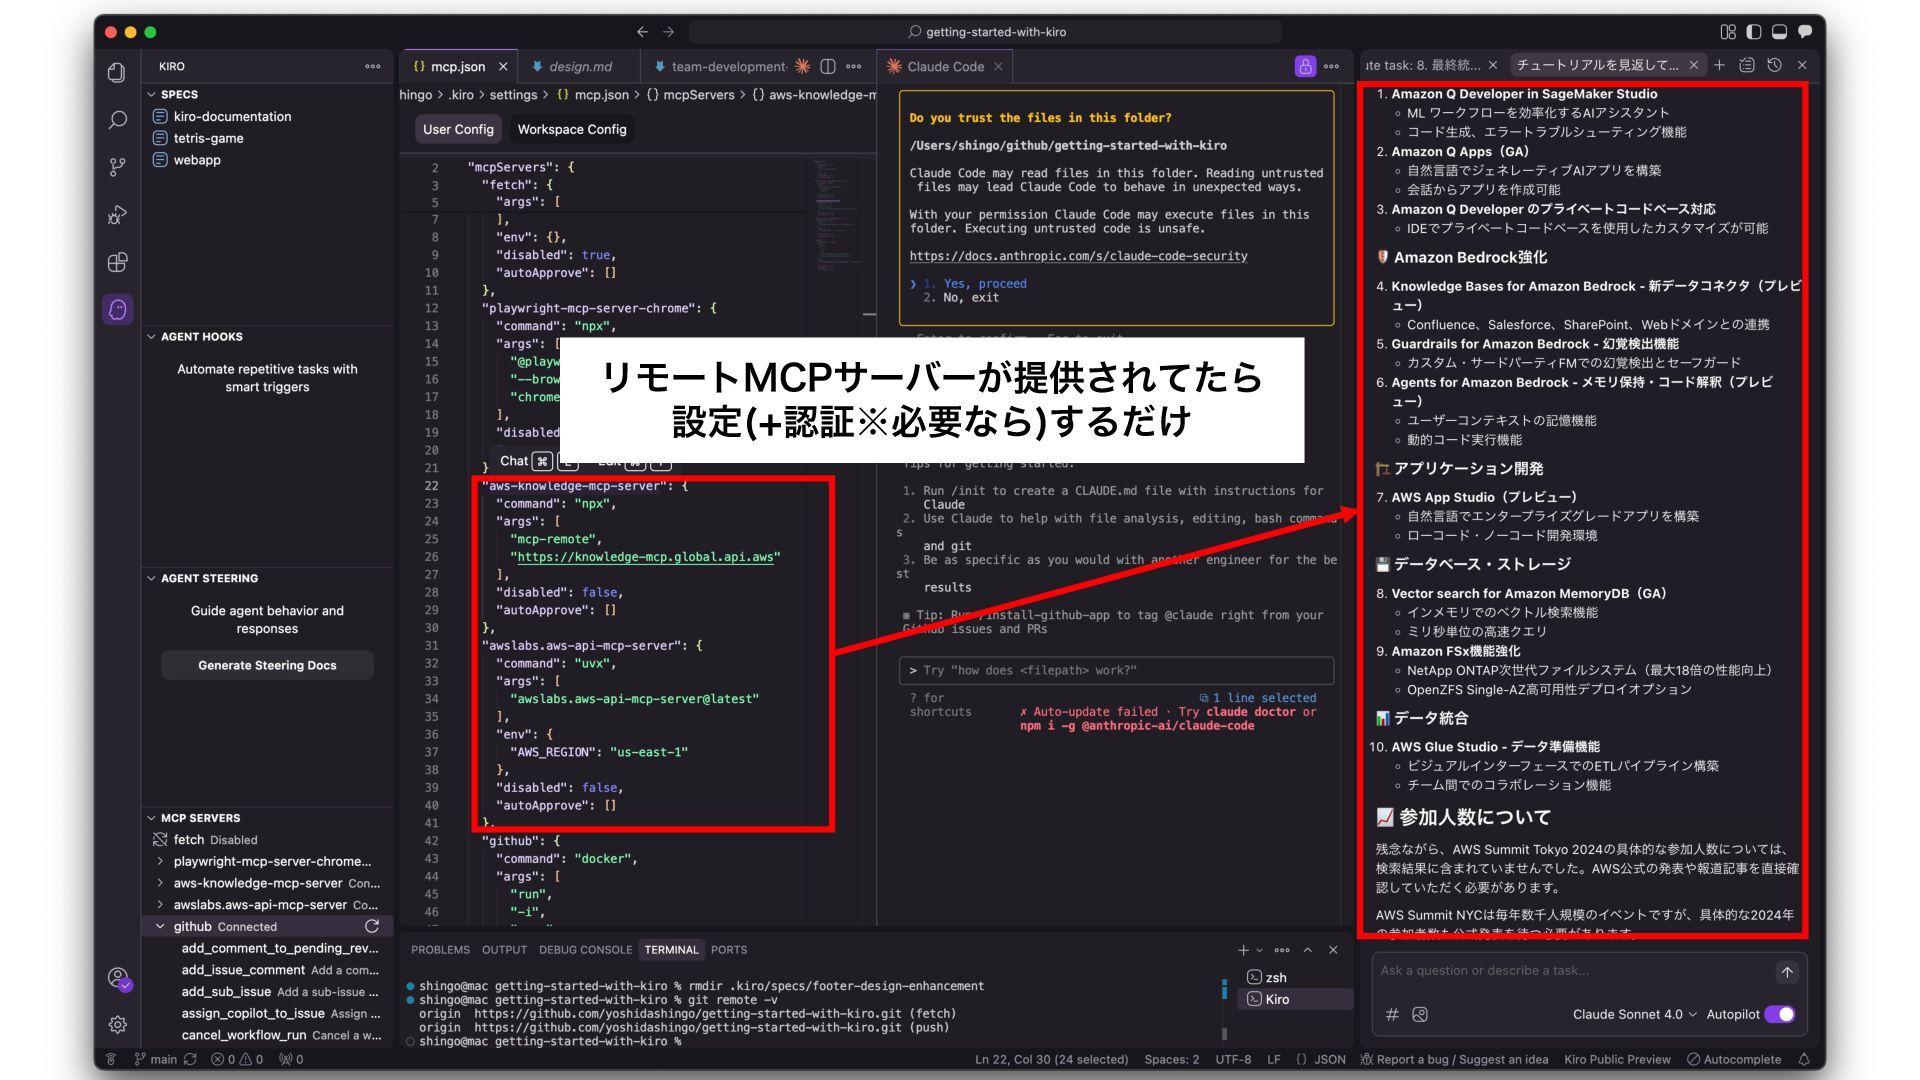1920x1080 pixels.
Task: Click Report a bug / Suggest an idea
Action: coord(1454,1059)
